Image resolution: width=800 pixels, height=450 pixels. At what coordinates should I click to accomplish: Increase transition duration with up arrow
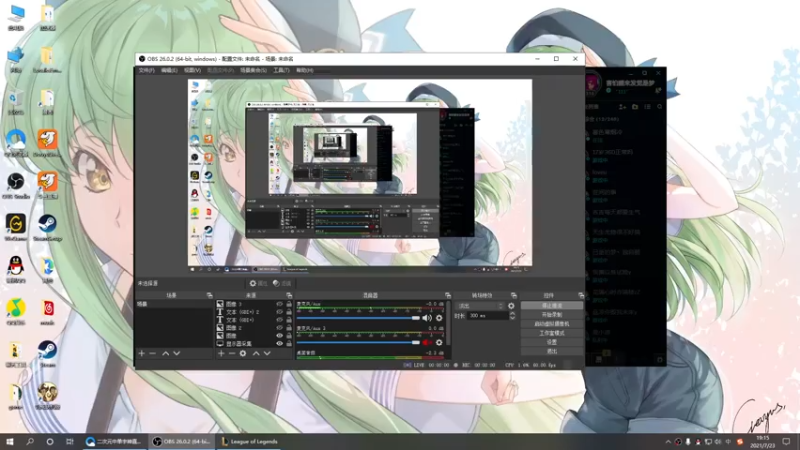click(x=512, y=313)
